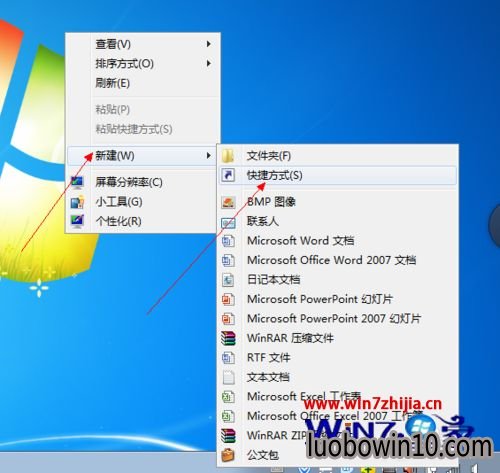
Task: Open 屏幕分辨率(C) settings
Action: (143, 182)
